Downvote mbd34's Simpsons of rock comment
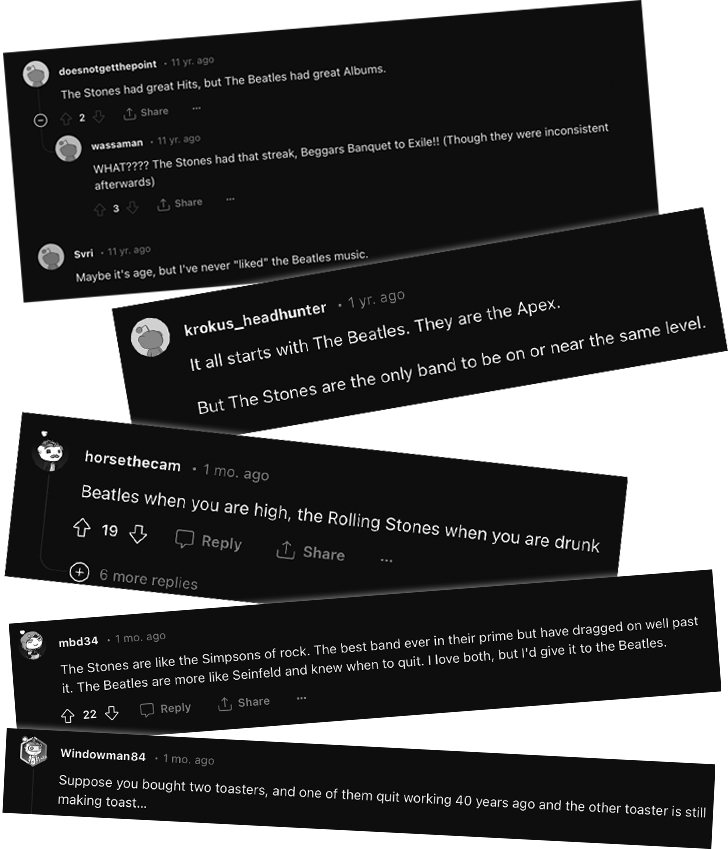 (x=112, y=713)
